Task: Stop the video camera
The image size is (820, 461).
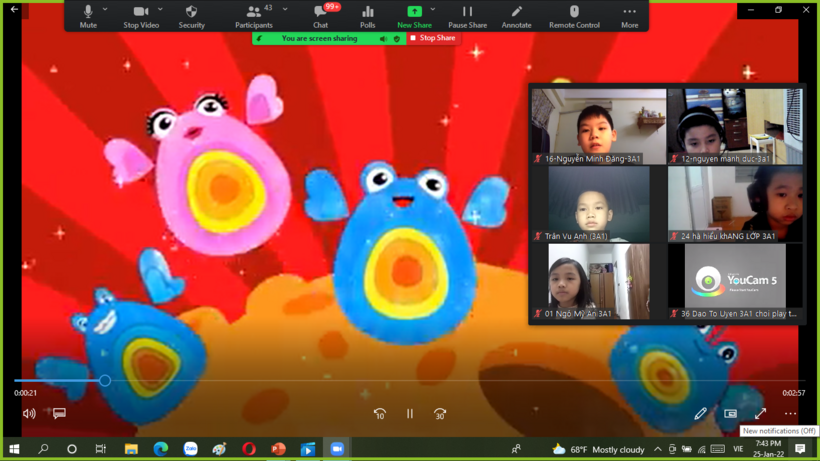Action: [140, 15]
